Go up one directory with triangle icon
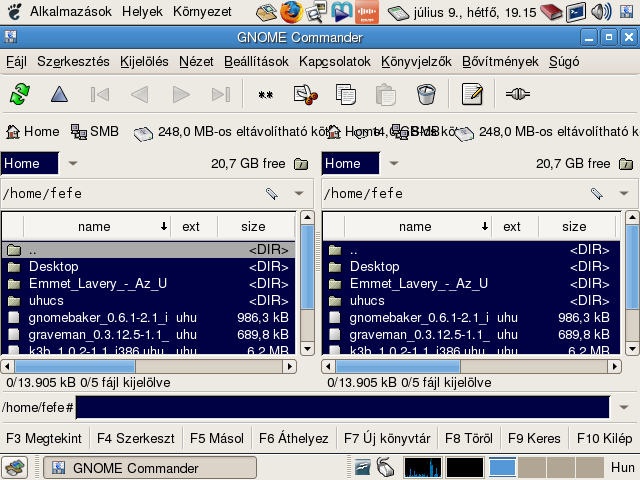 (x=59, y=94)
